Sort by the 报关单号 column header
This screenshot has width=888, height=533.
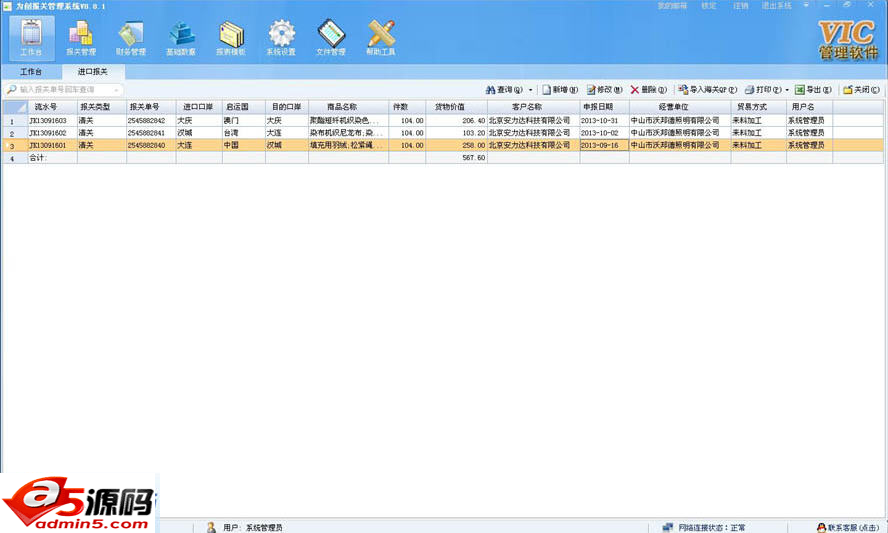151,107
